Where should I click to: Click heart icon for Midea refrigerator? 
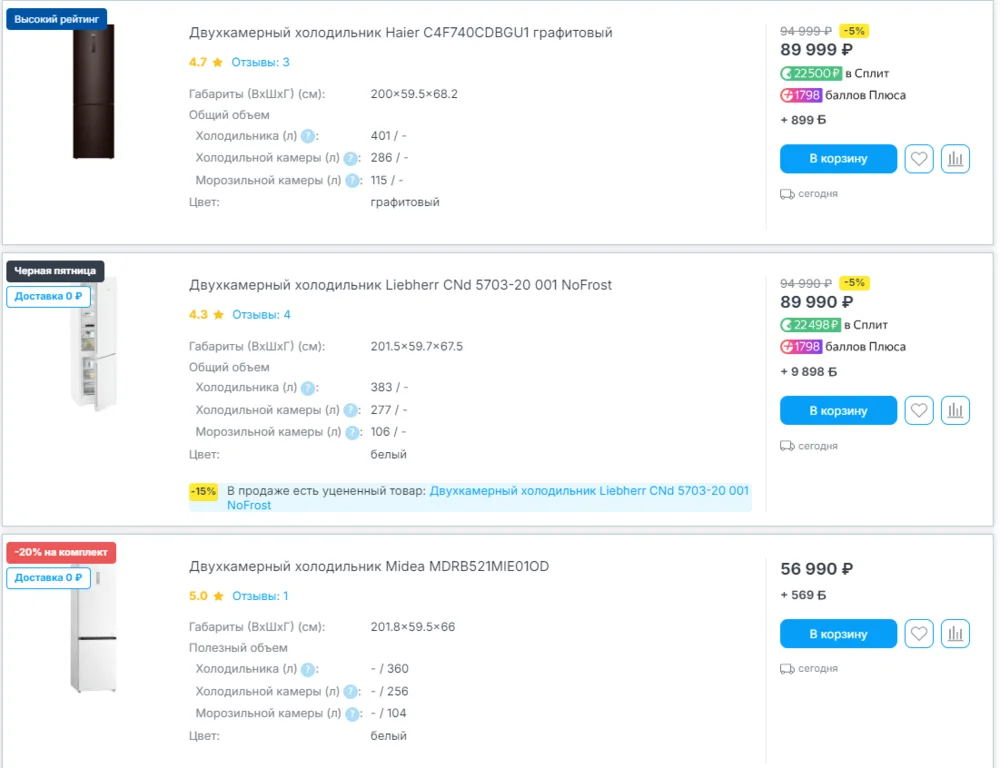tap(919, 633)
